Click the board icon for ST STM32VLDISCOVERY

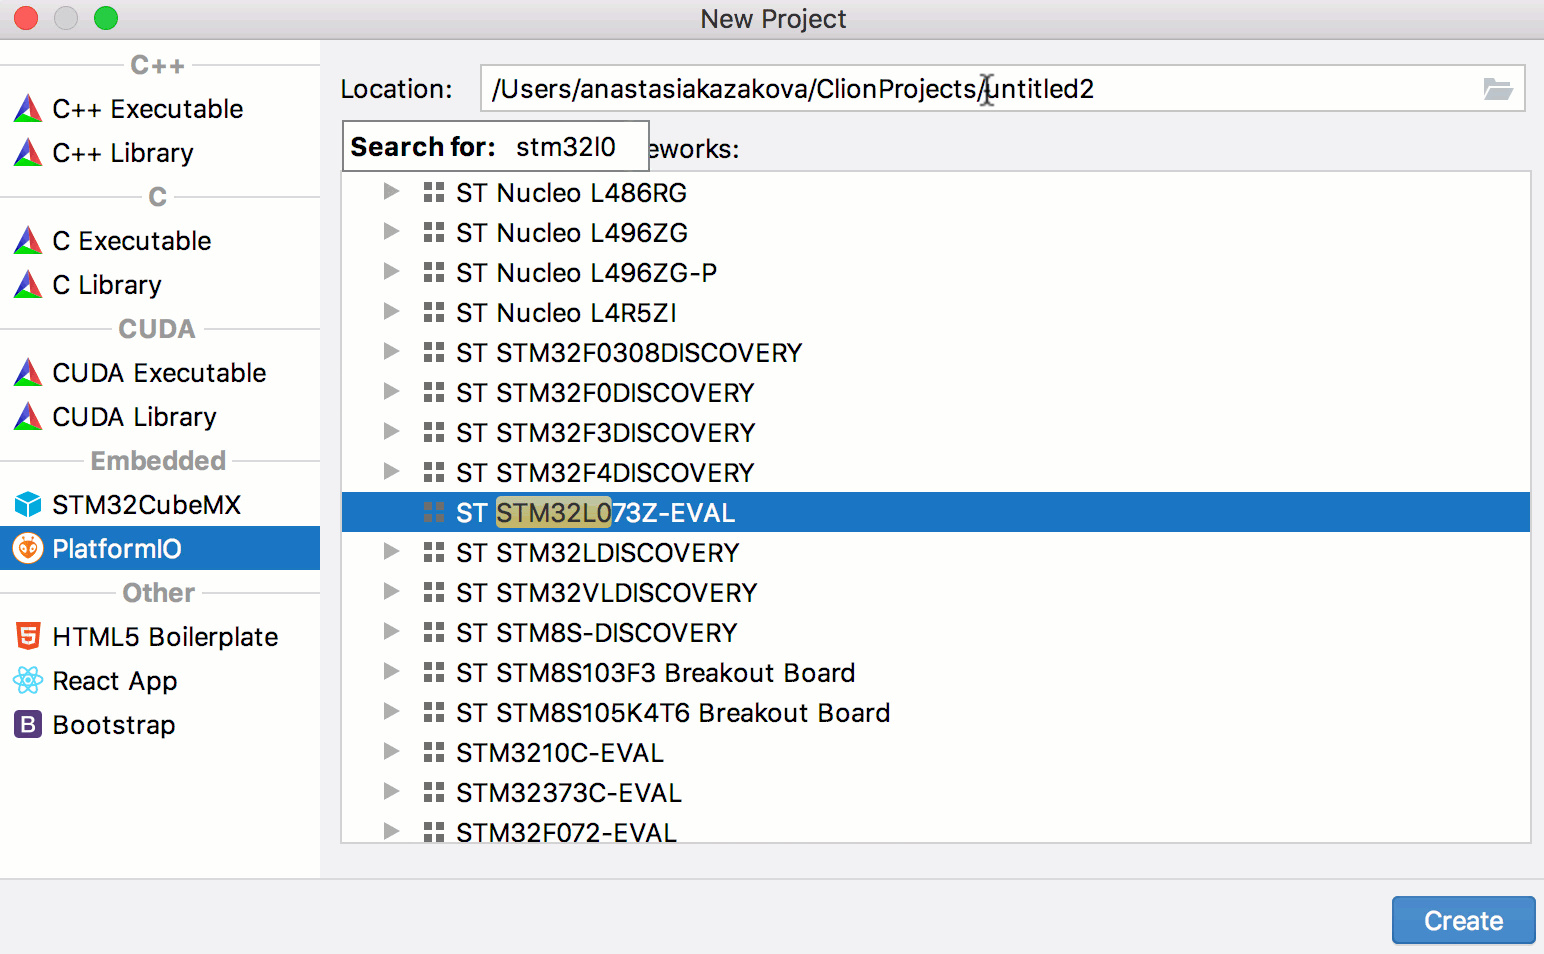coord(433,592)
